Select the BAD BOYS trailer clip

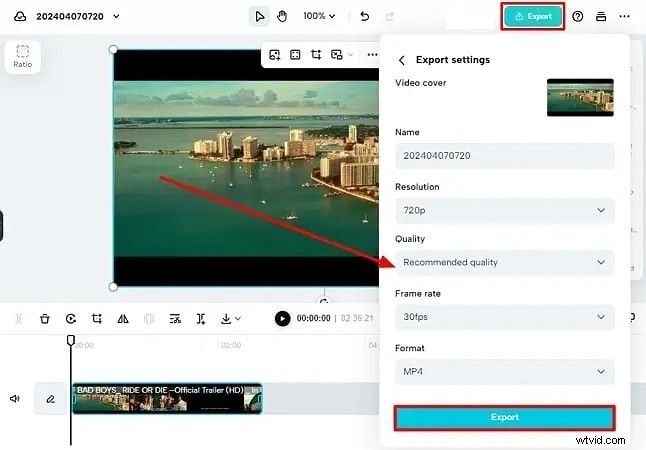click(167, 398)
